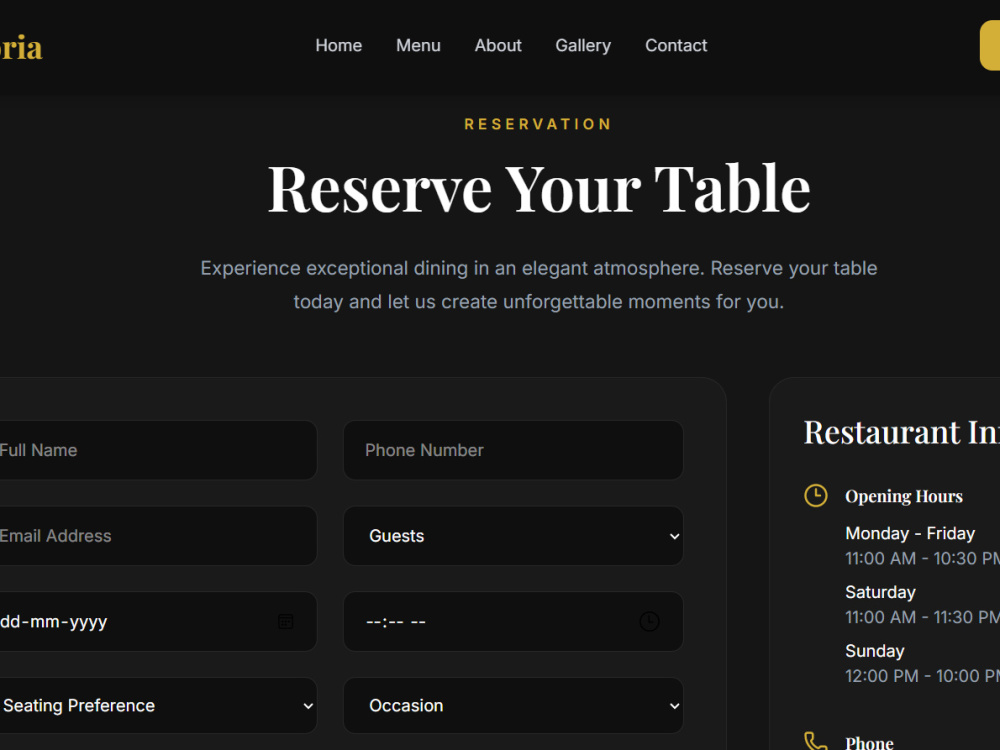Open the Guests dropdown
Screen dimensions: 1000x750
pos(513,536)
